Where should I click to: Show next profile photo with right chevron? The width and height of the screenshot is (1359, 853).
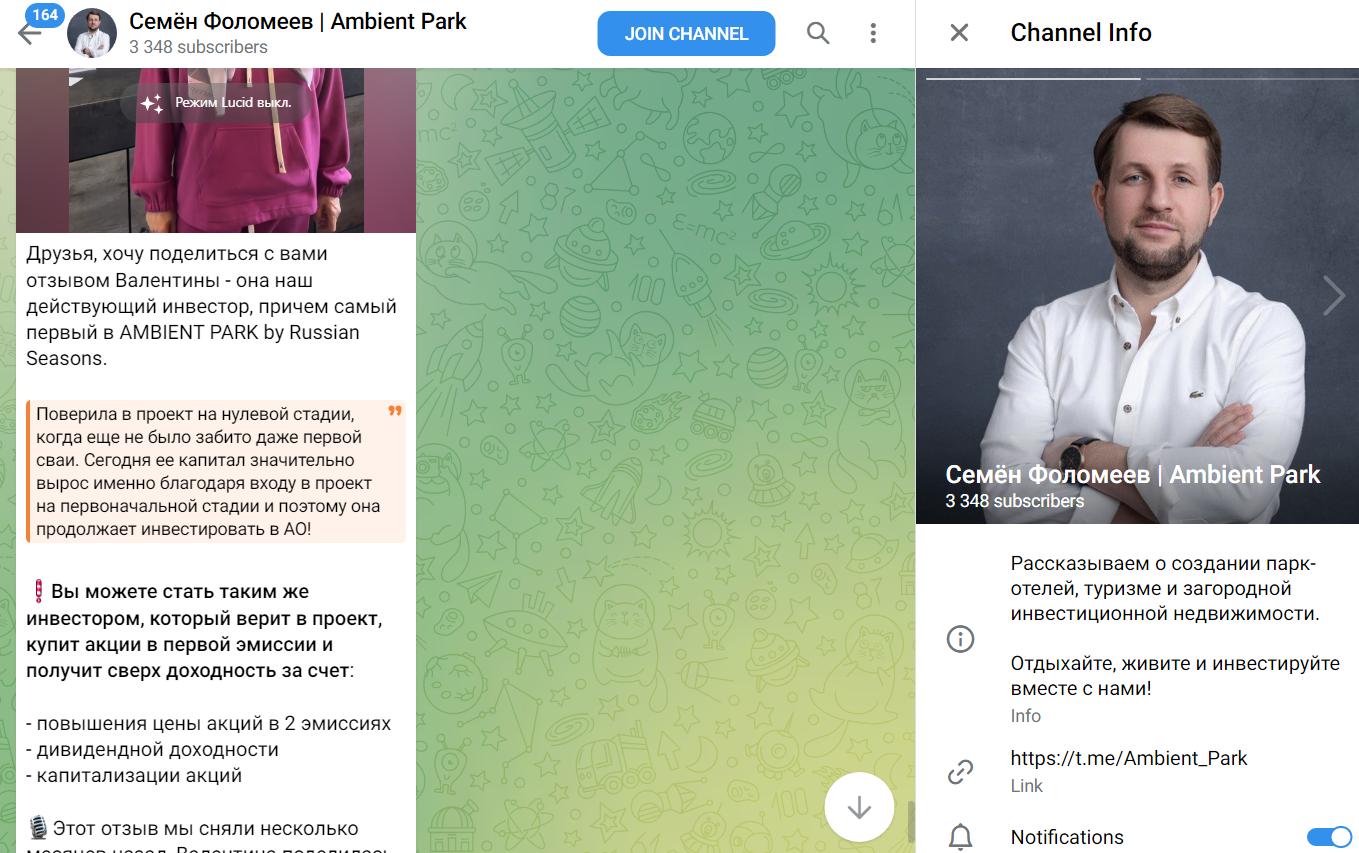(x=1333, y=295)
